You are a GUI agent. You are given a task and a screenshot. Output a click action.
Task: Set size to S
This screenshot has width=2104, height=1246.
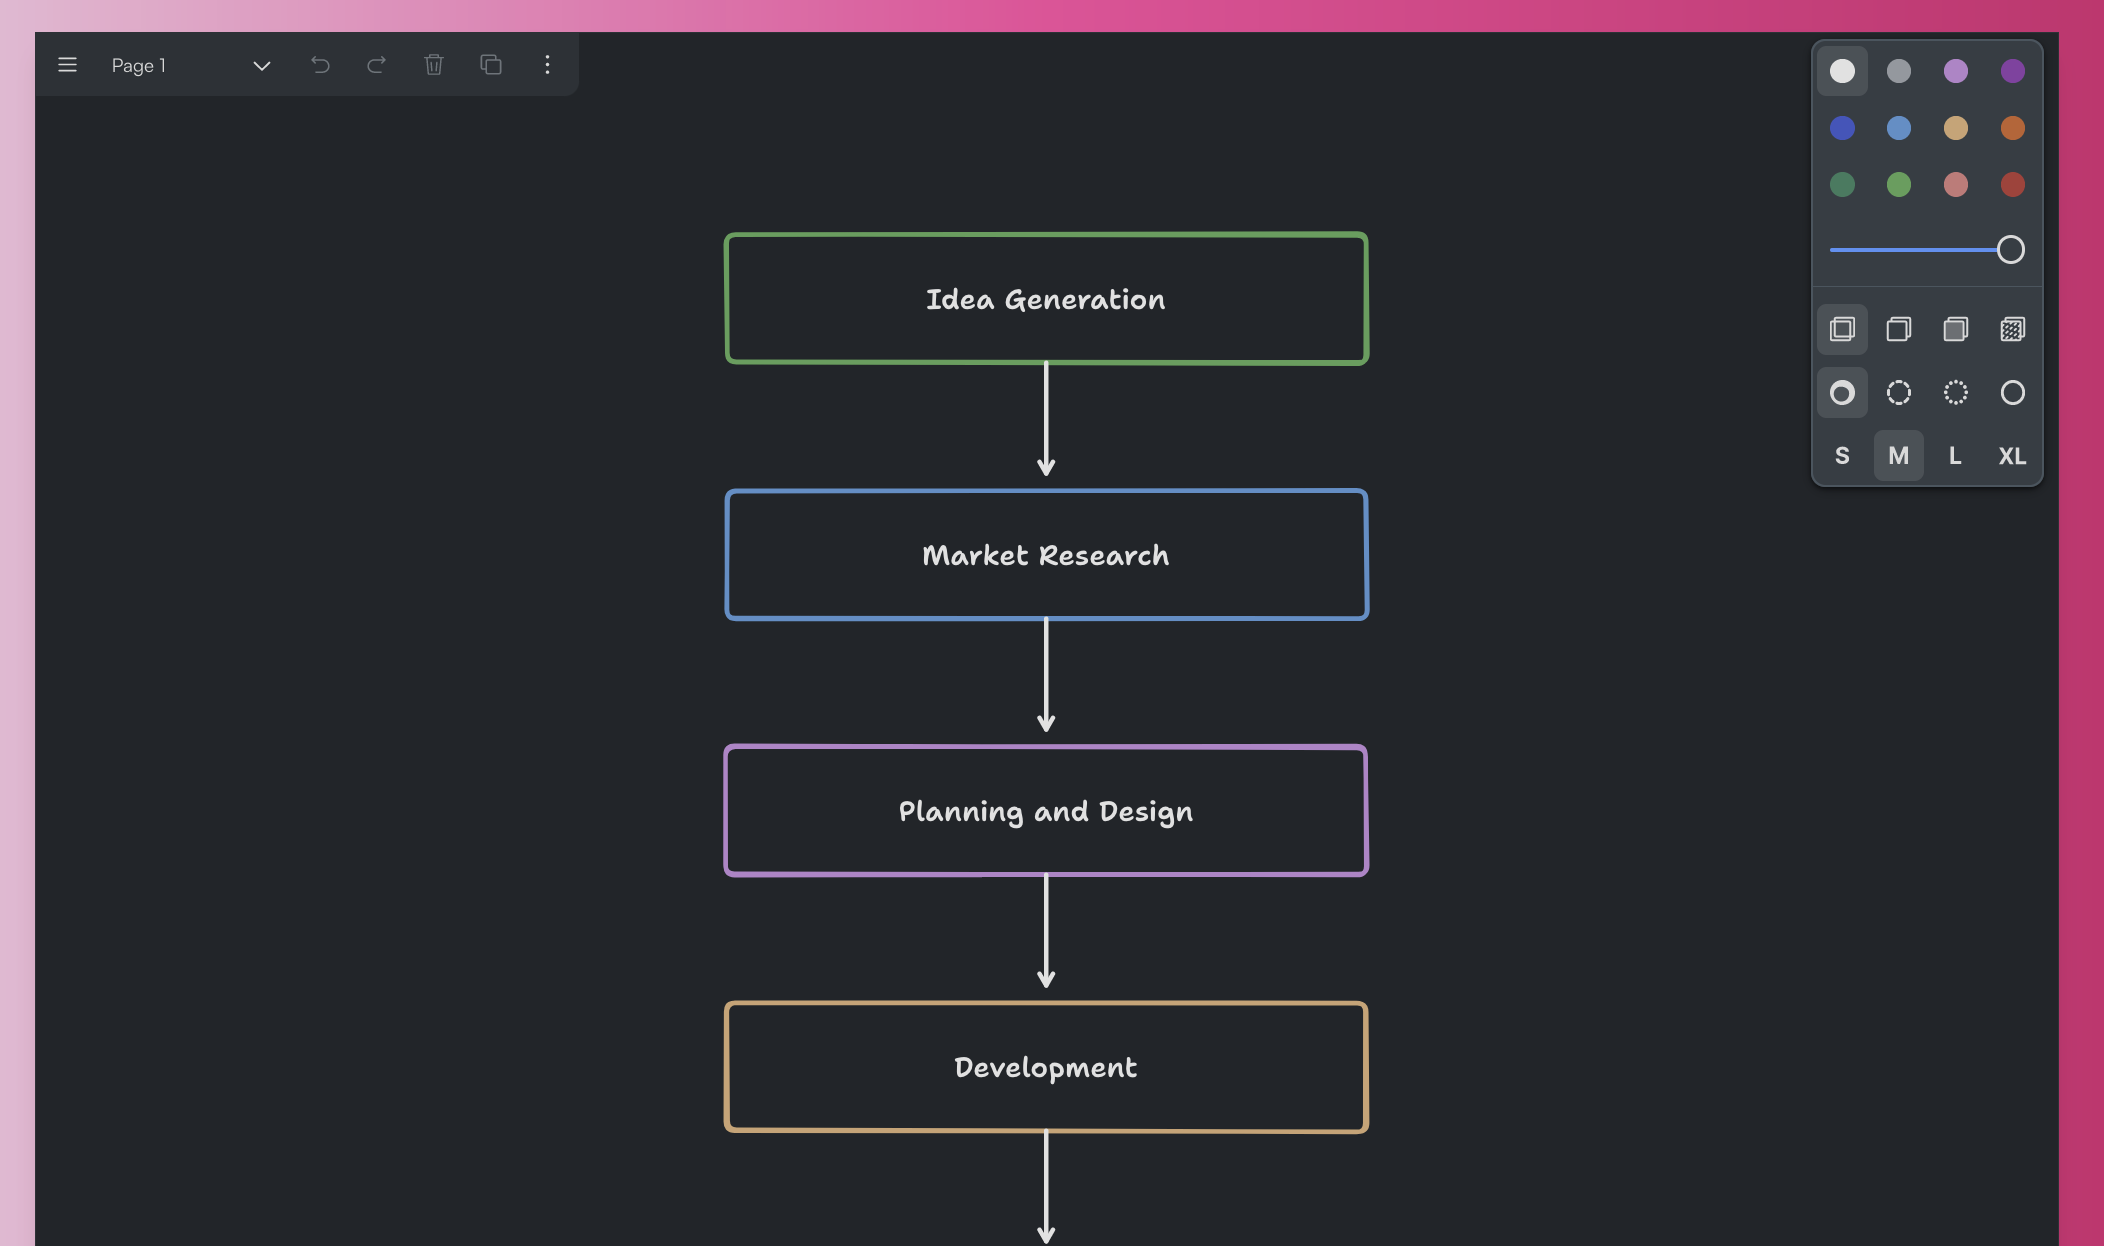[1841, 456]
